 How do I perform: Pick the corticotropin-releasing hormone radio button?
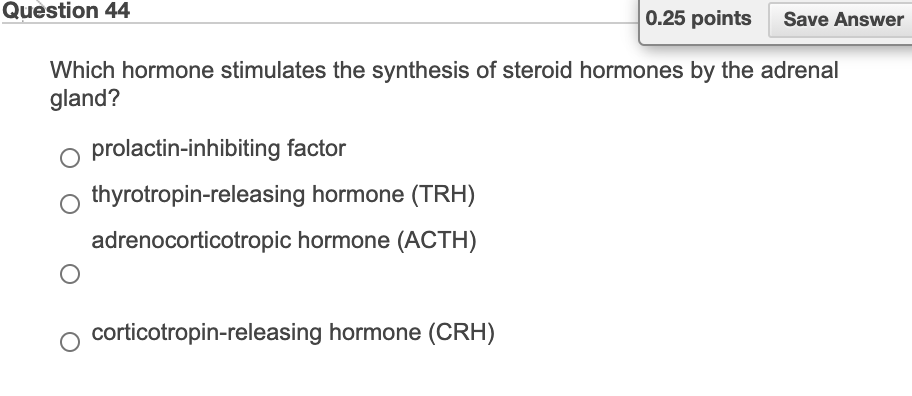coord(70,341)
